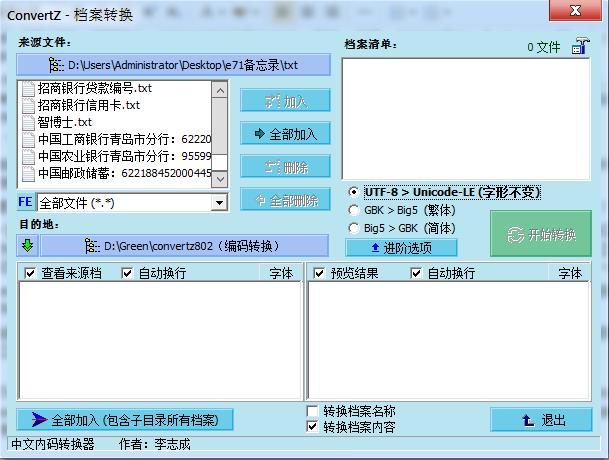This screenshot has width=609, height=460.
Task: Select file 智博士.txt
Action: [x=64, y=122]
